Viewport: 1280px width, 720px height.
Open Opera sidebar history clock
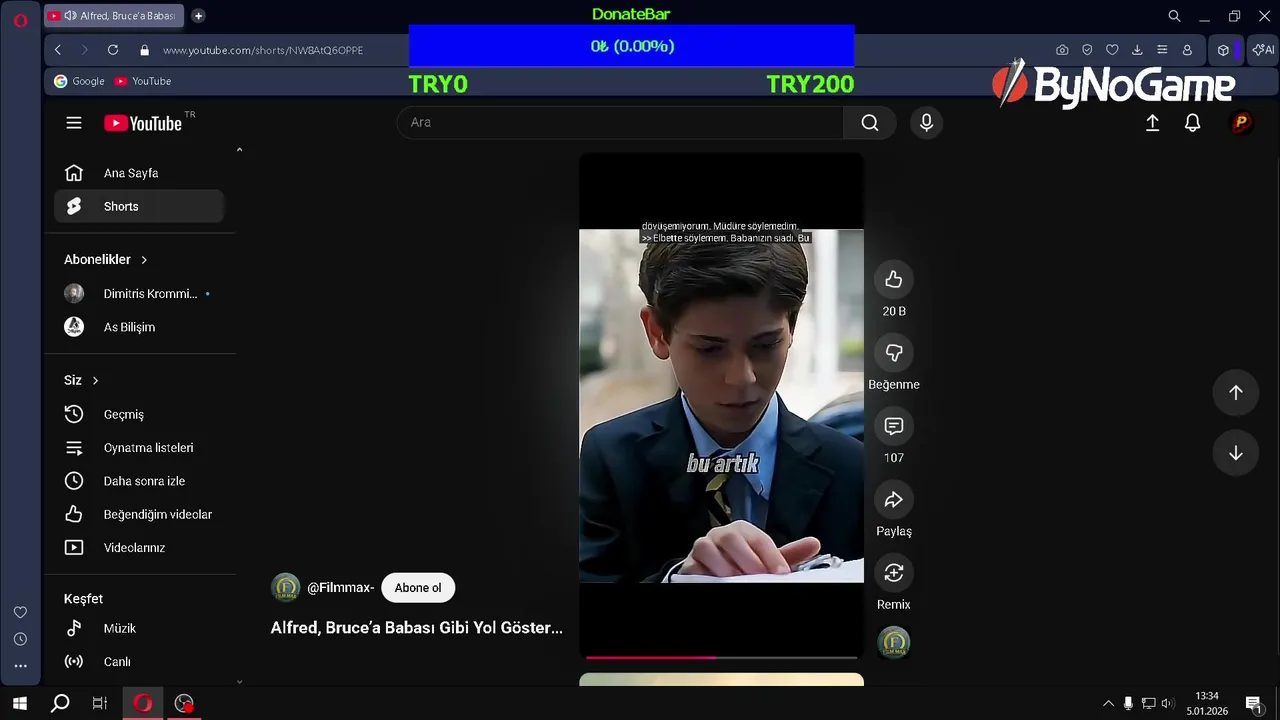20,639
